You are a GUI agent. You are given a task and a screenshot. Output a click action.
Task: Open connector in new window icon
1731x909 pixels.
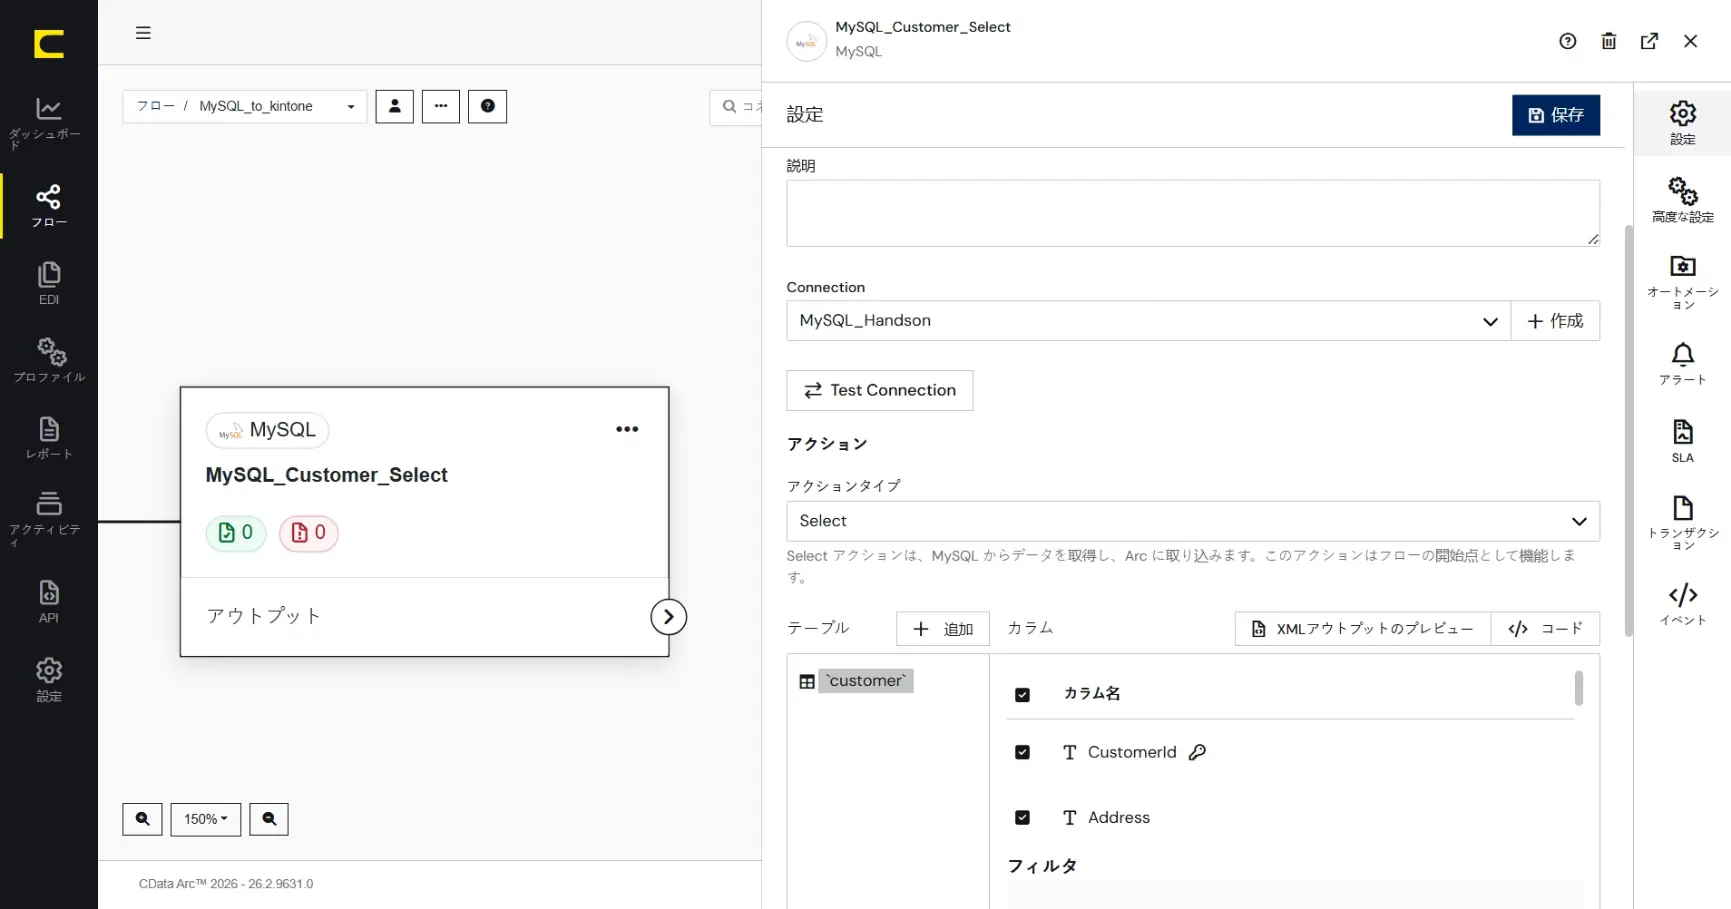click(x=1650, y=41)
